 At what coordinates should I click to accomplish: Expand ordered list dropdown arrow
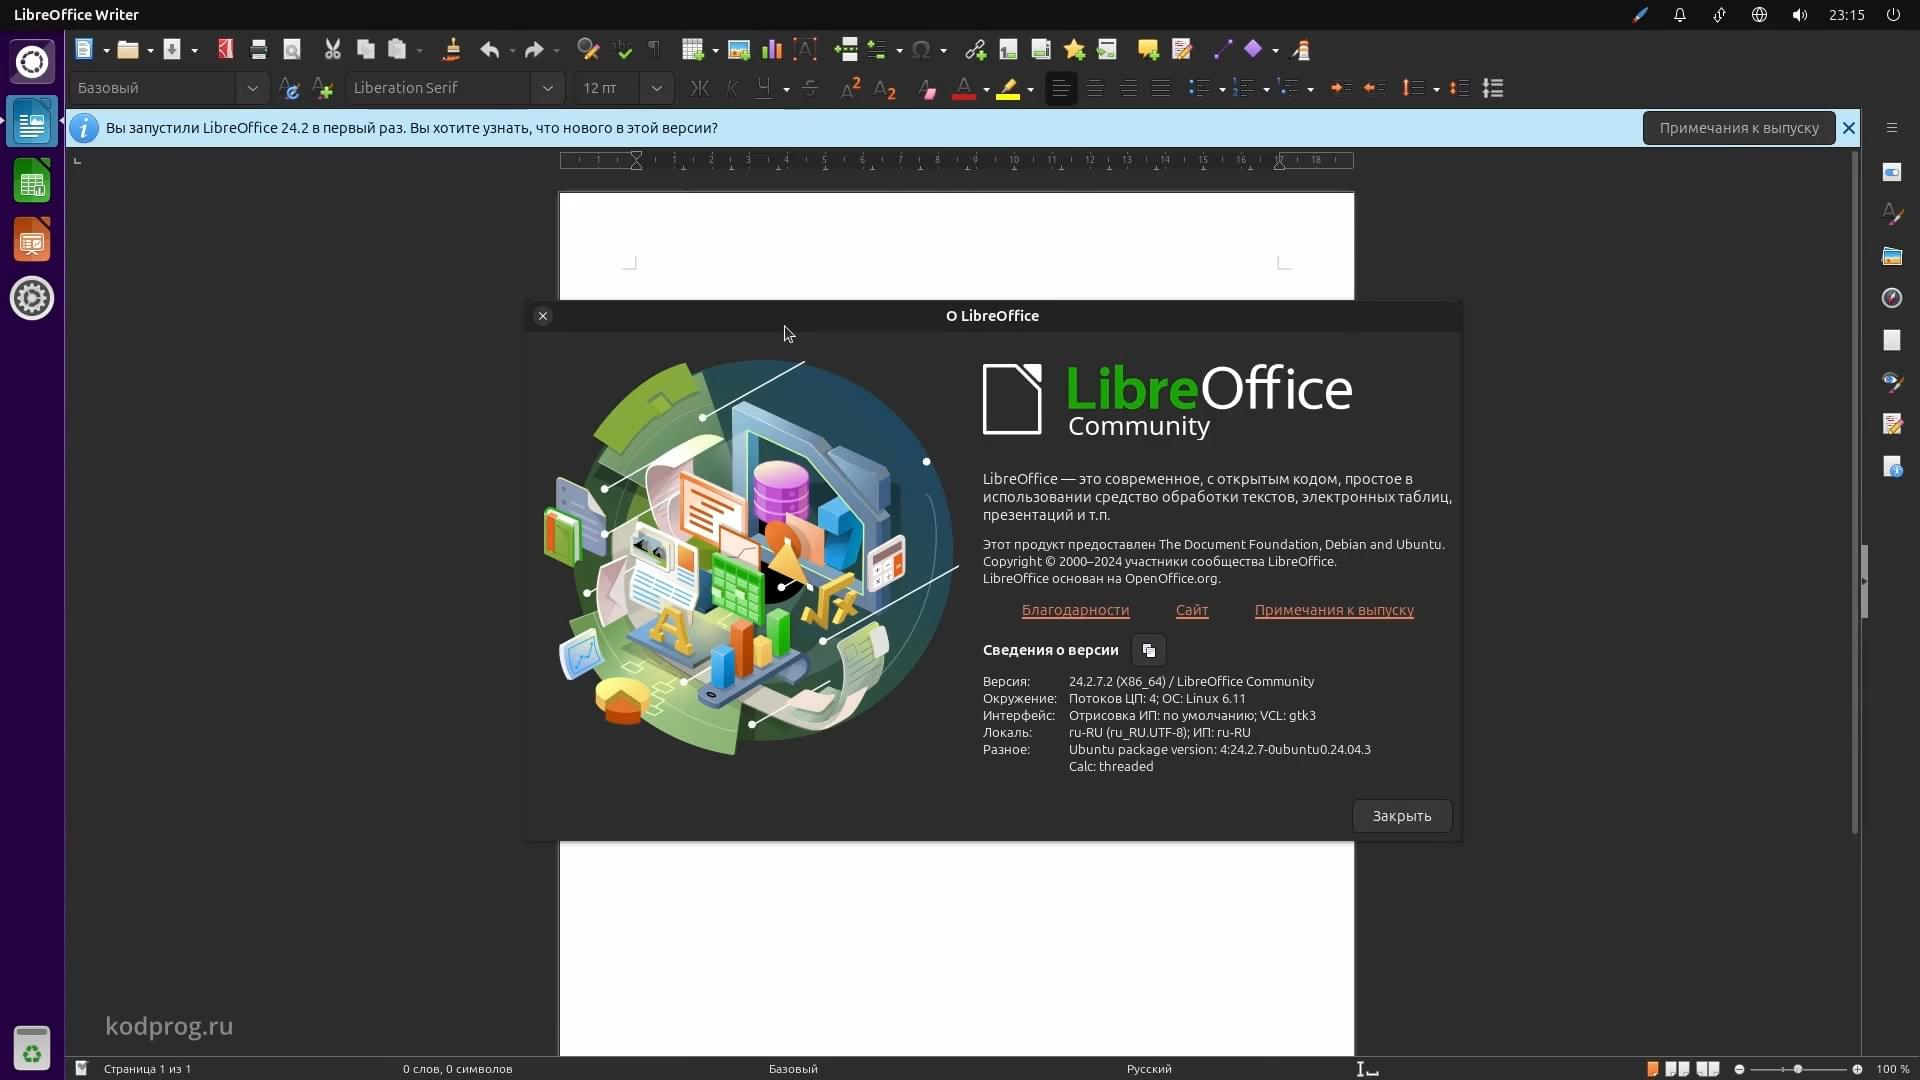pos(1266,89)
